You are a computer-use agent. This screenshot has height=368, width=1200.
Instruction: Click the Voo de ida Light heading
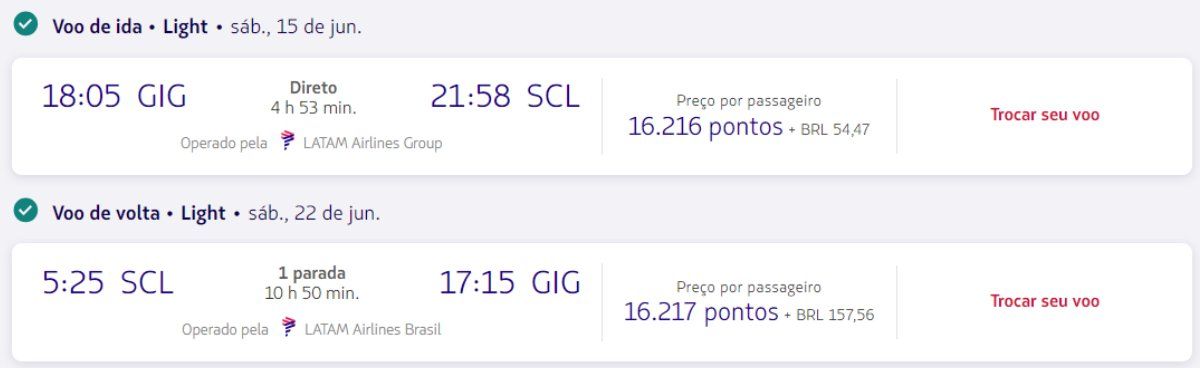(130, 27)
